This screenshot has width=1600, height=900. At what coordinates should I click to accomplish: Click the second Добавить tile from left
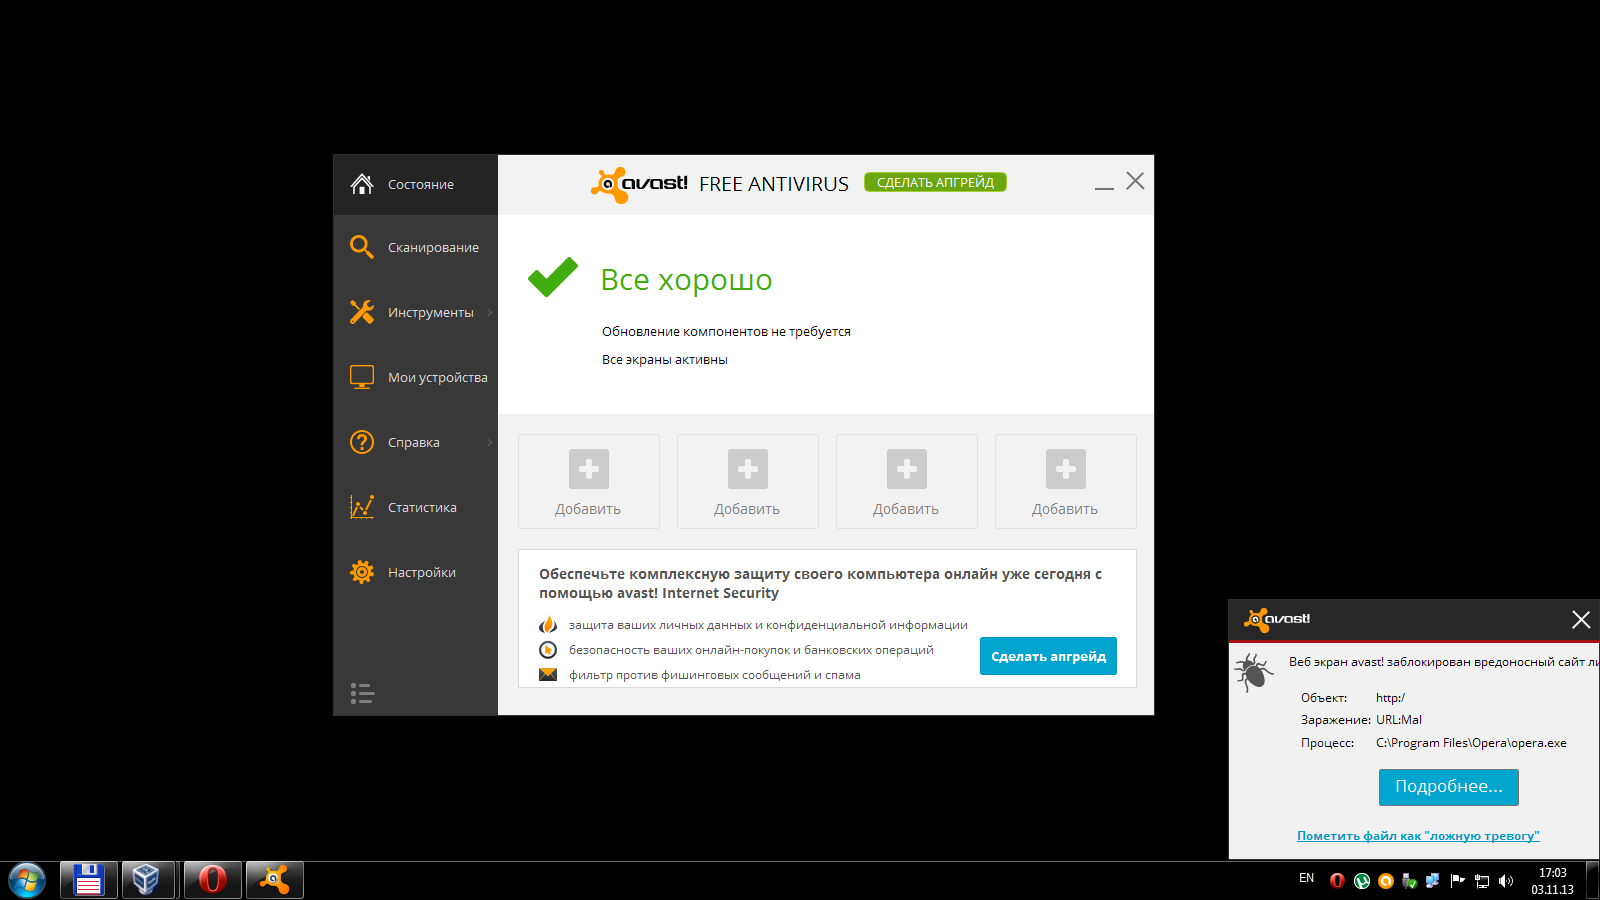tap(748, 481)
